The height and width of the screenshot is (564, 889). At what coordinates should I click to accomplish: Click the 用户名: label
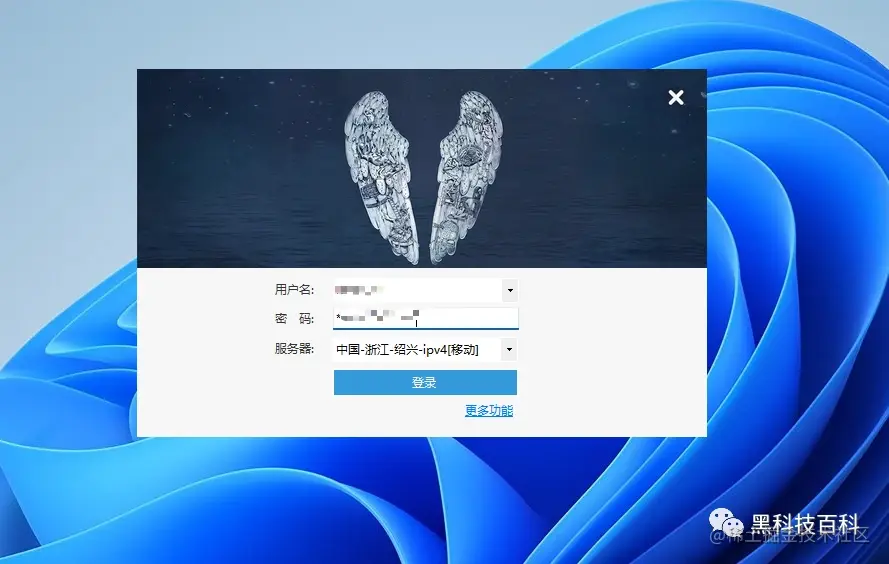tap(294, 290)
